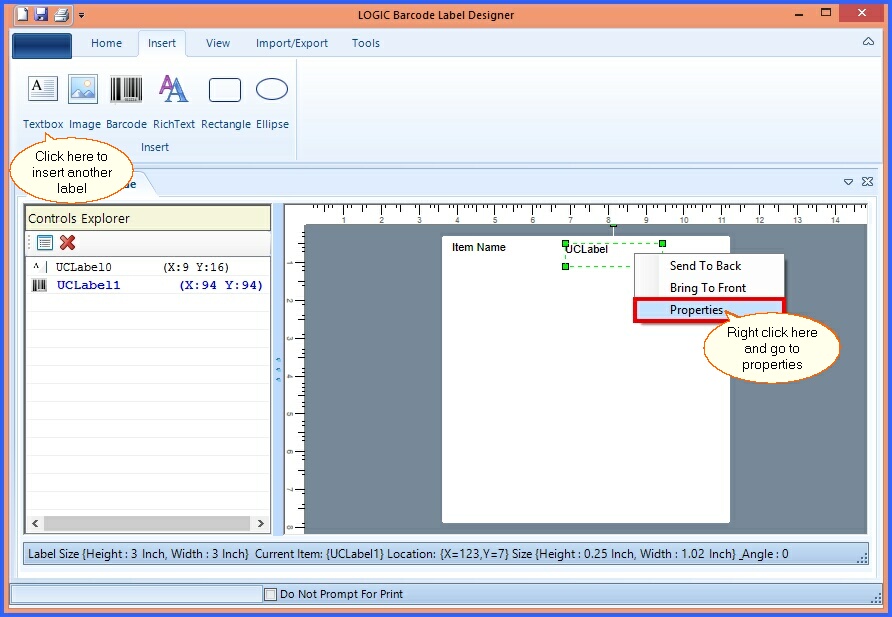Viewport: 892px width, 617px height.
Task: Click the list icon in Controls Explorer
Action: coord(44,243)
